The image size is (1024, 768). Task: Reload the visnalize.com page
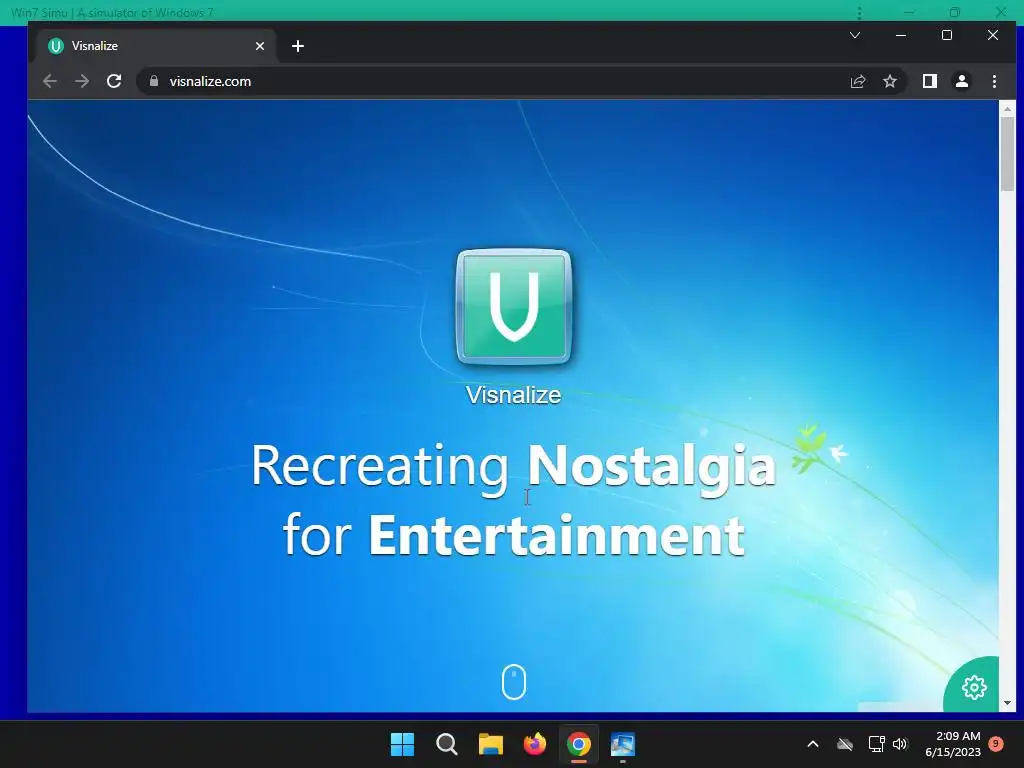coord(114,81)
